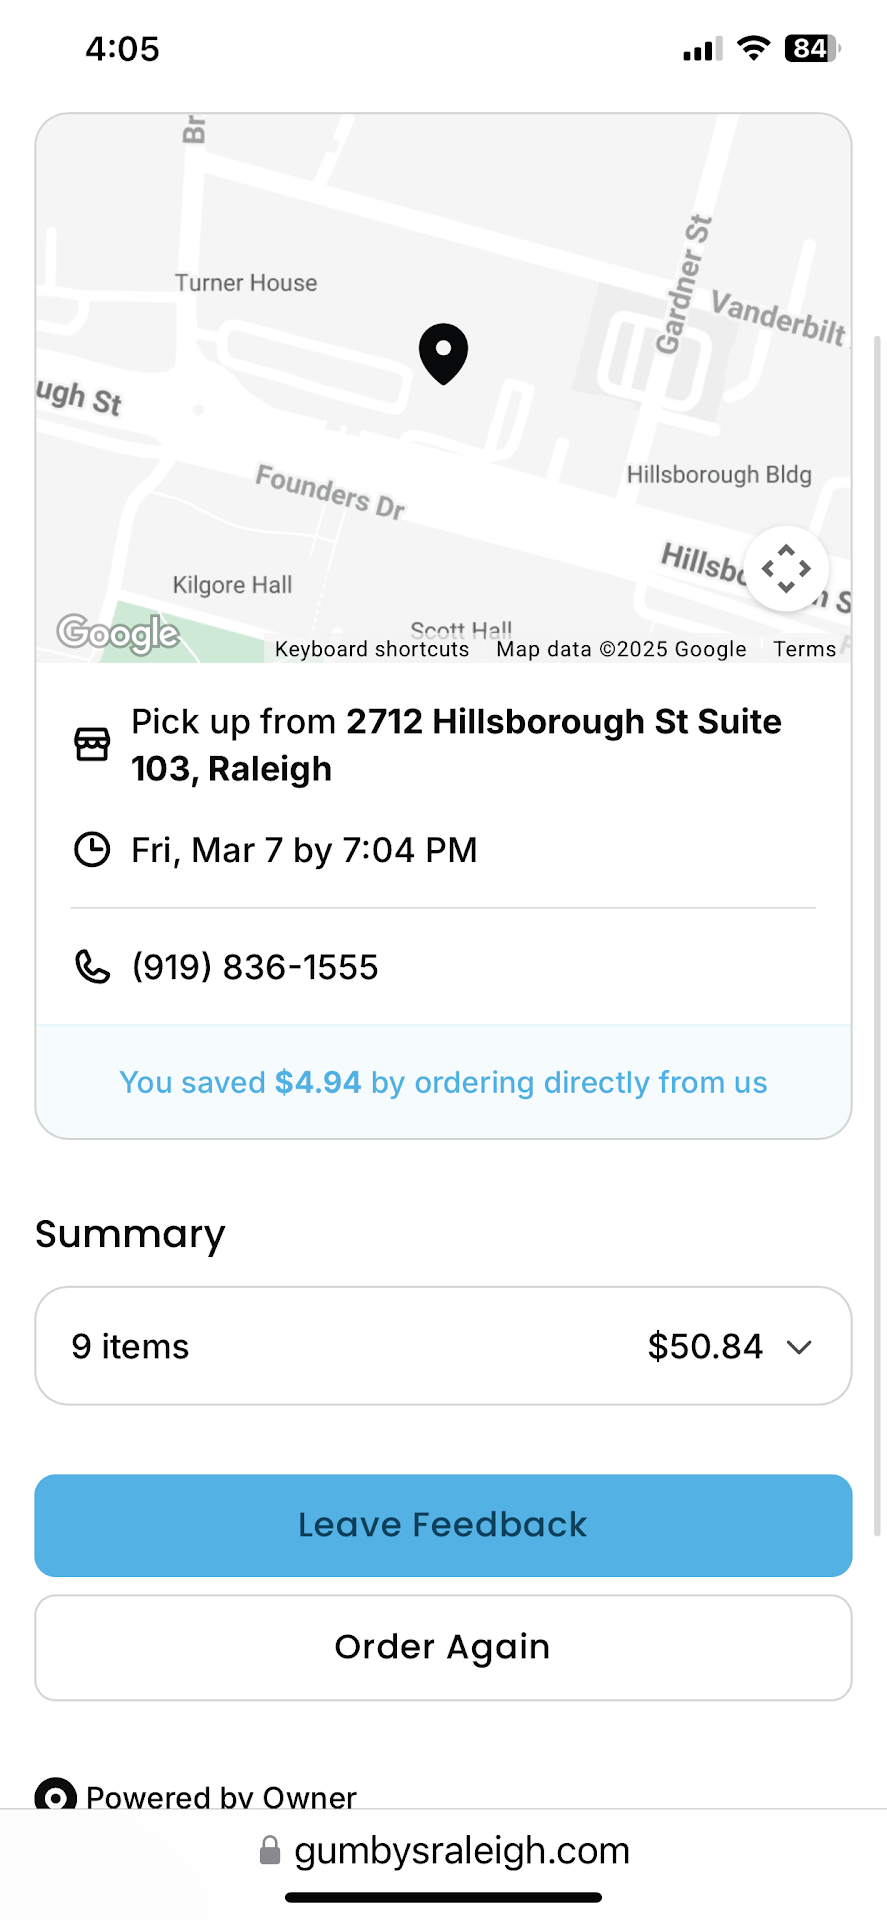Call (919) 836-1555 phone number
This screenshot has width=887, height=1920.
click(x=255, y=967)
